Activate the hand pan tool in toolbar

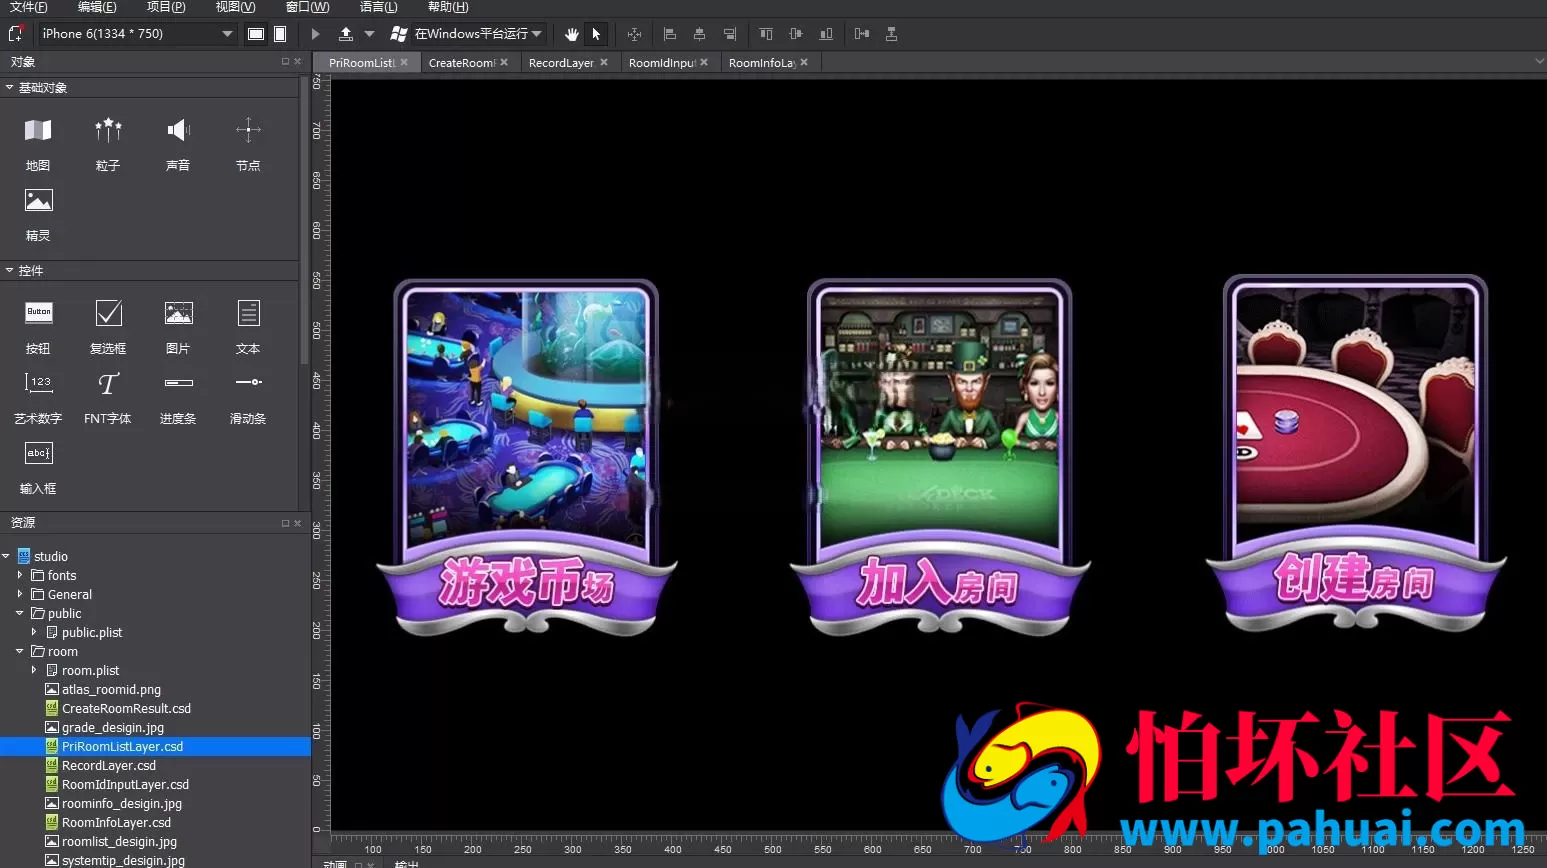tap(572, 34)
